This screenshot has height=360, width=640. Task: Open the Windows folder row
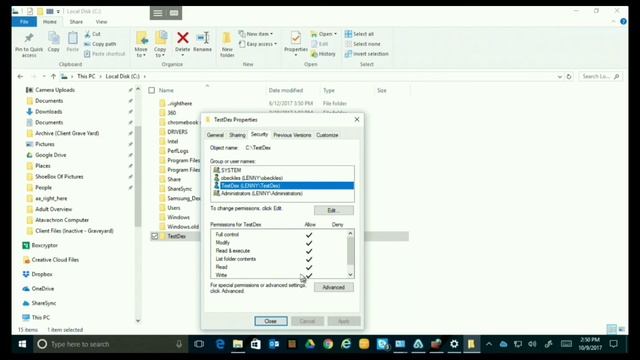click(x=178, y=217)
